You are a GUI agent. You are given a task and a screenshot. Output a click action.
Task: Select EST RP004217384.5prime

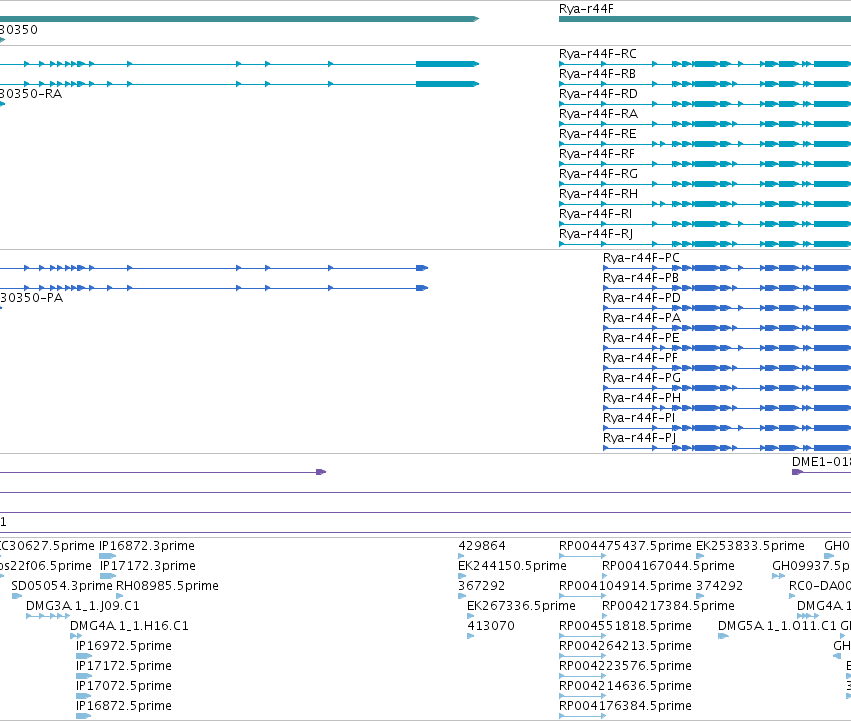coord(669,606)
